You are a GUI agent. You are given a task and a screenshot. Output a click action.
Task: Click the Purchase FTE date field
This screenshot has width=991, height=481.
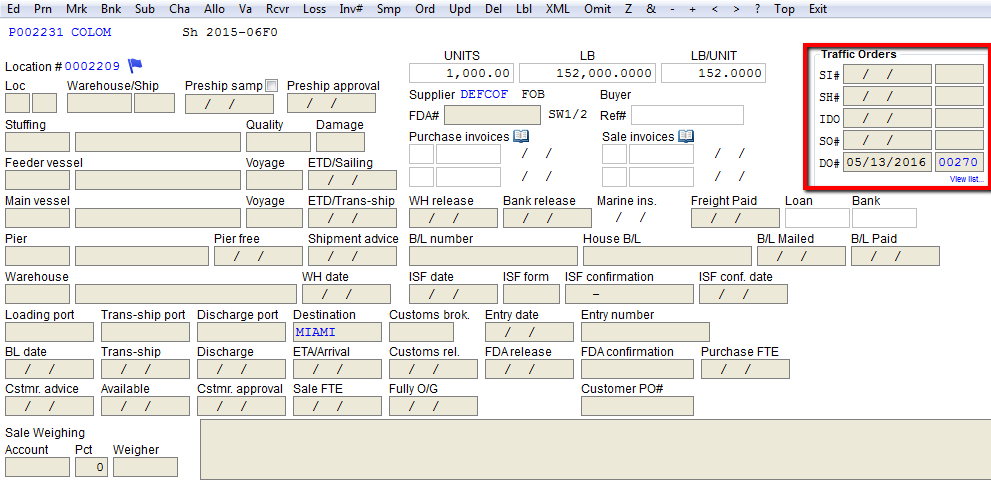745,368
